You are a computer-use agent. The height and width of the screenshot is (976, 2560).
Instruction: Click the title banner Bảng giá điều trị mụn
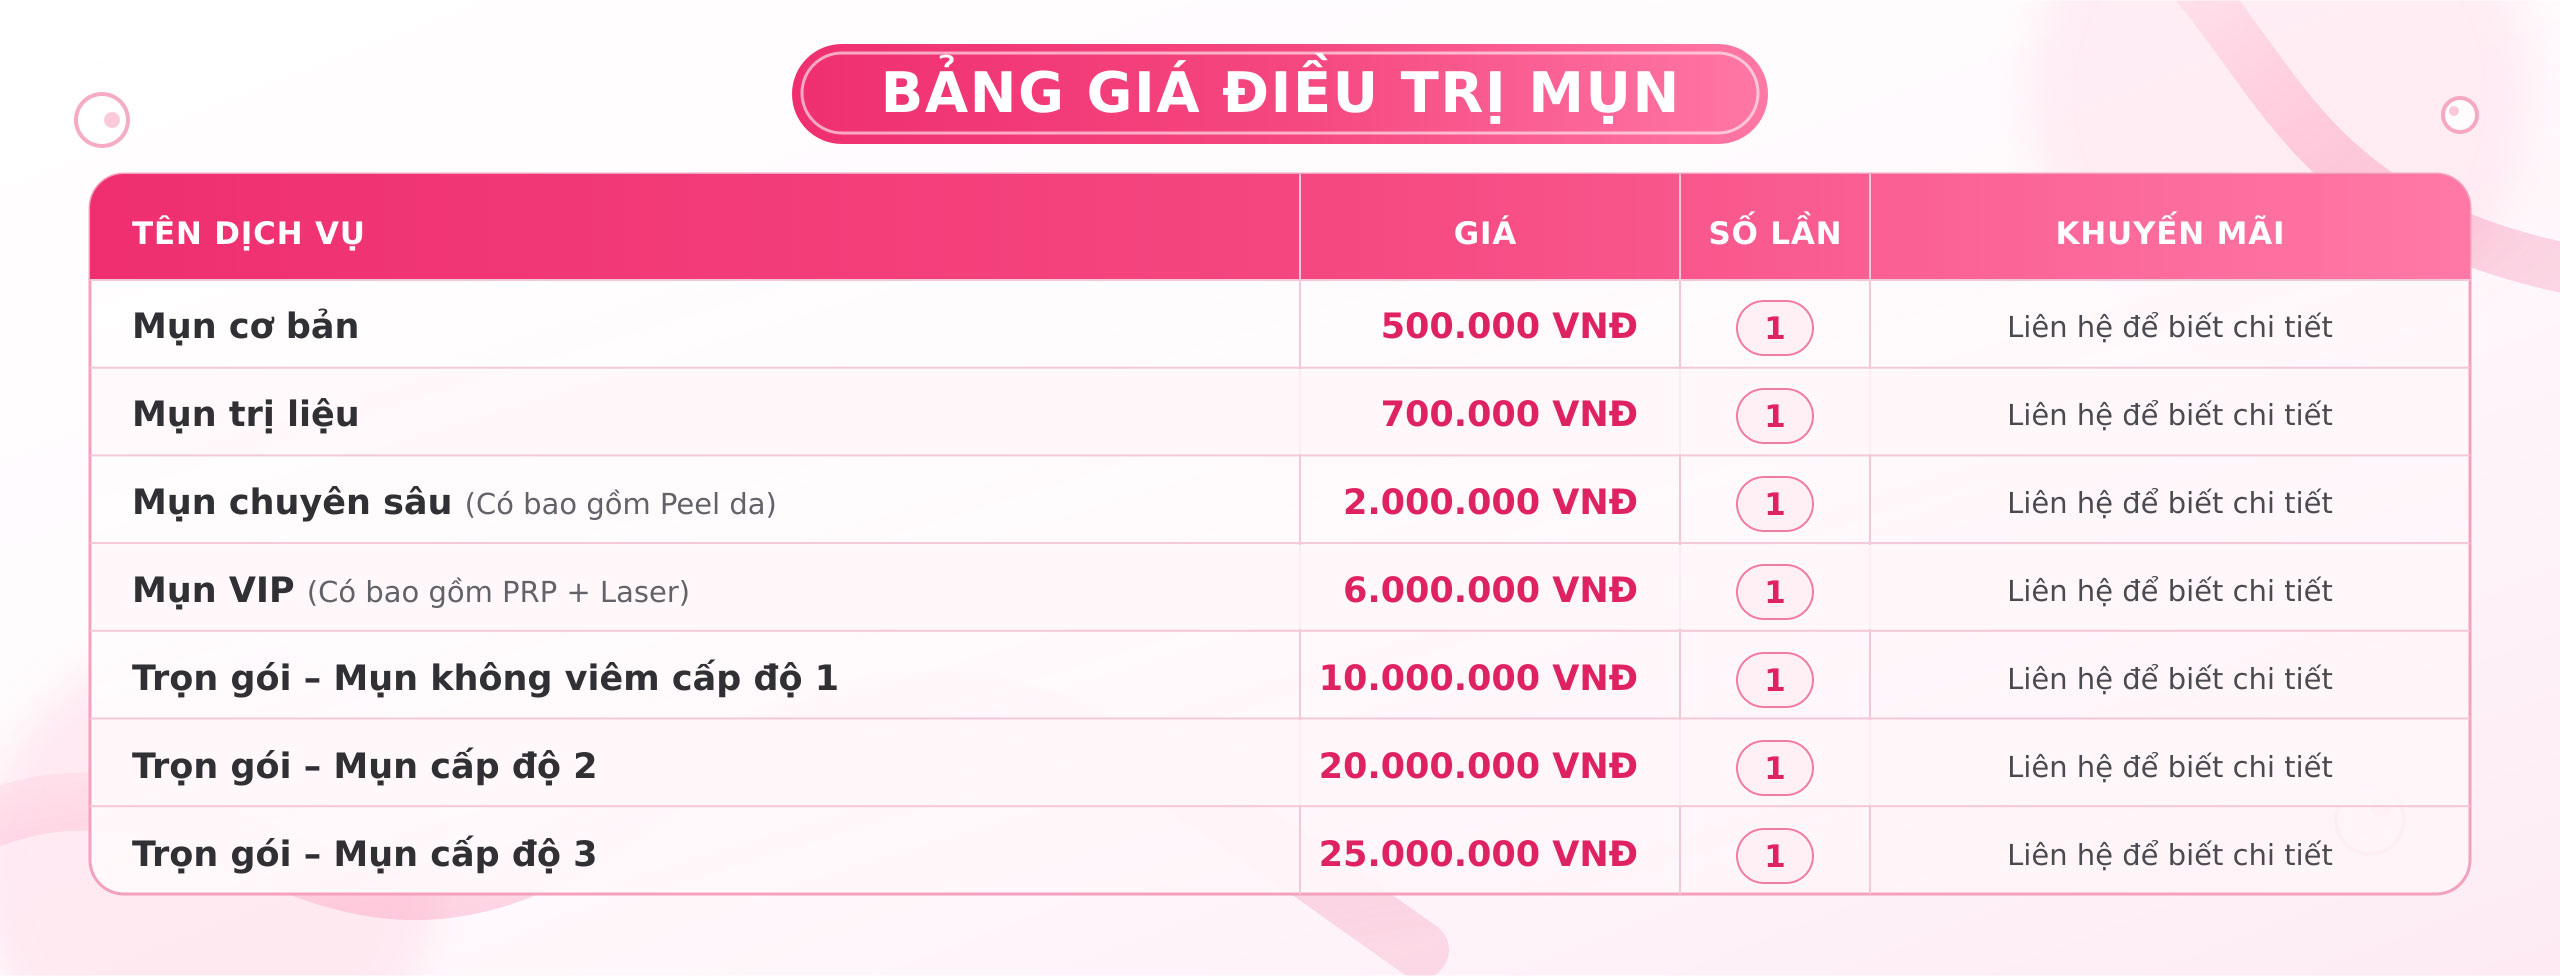[1279, 94]
